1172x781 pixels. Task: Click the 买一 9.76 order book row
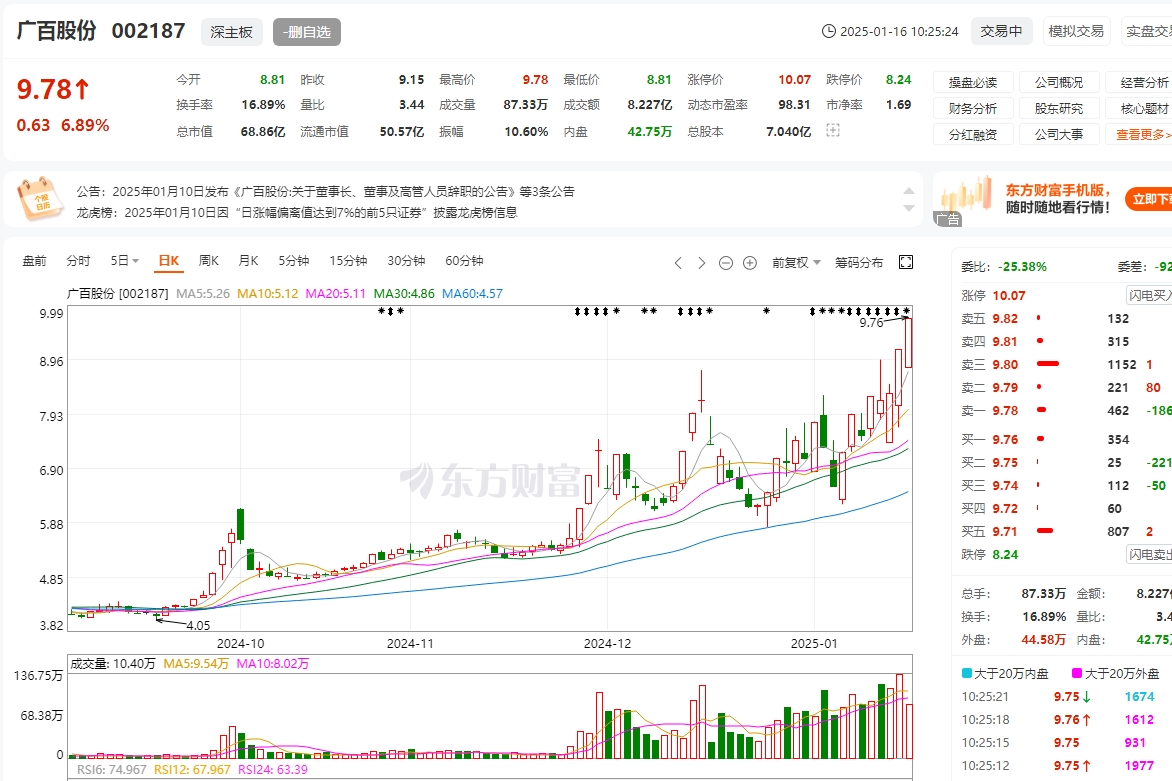[1066, 439]
